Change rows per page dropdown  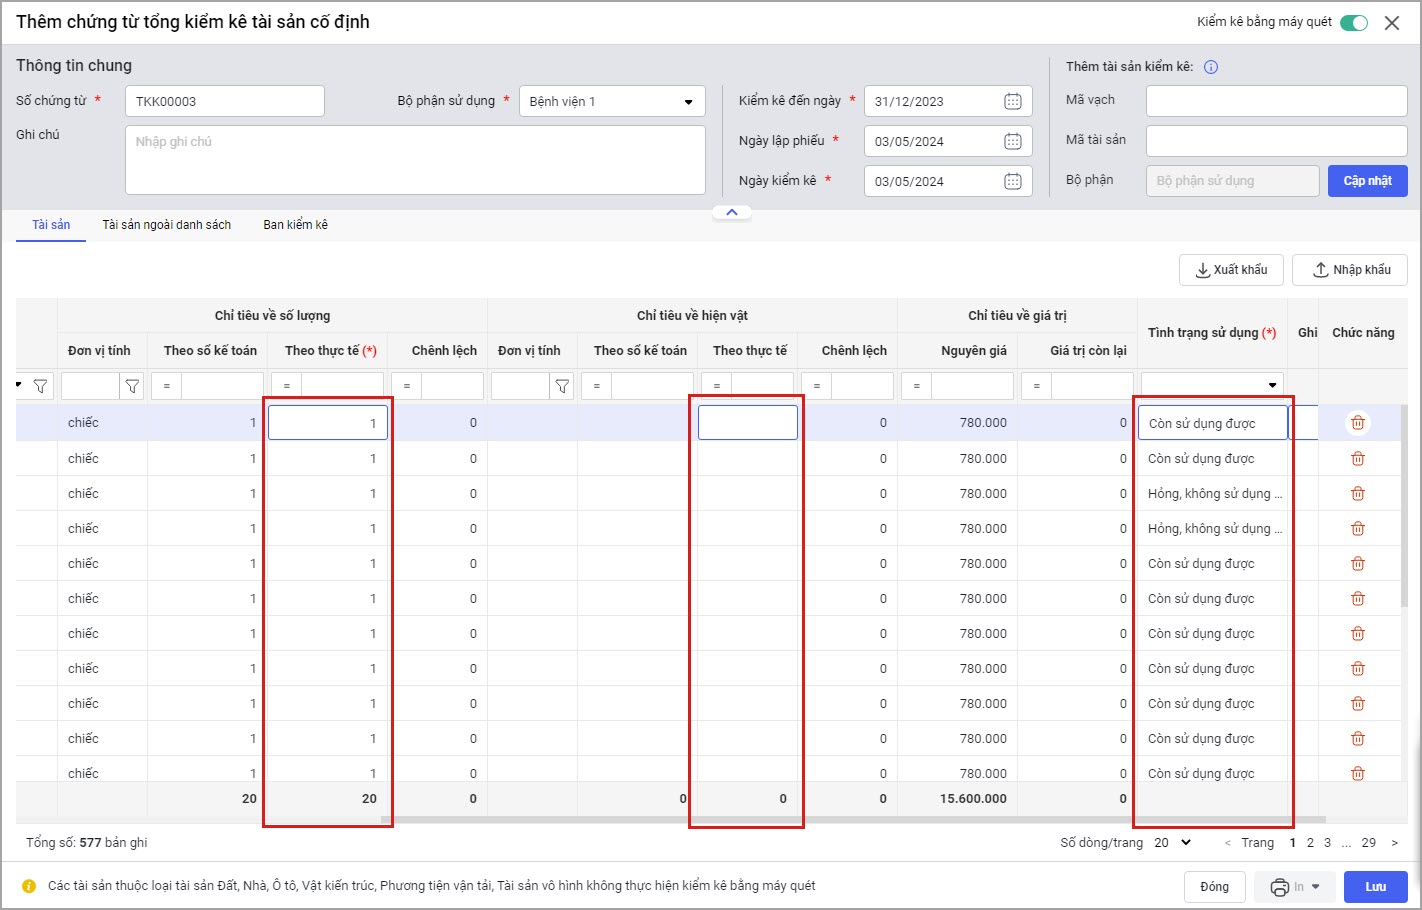click(1172, 843)
